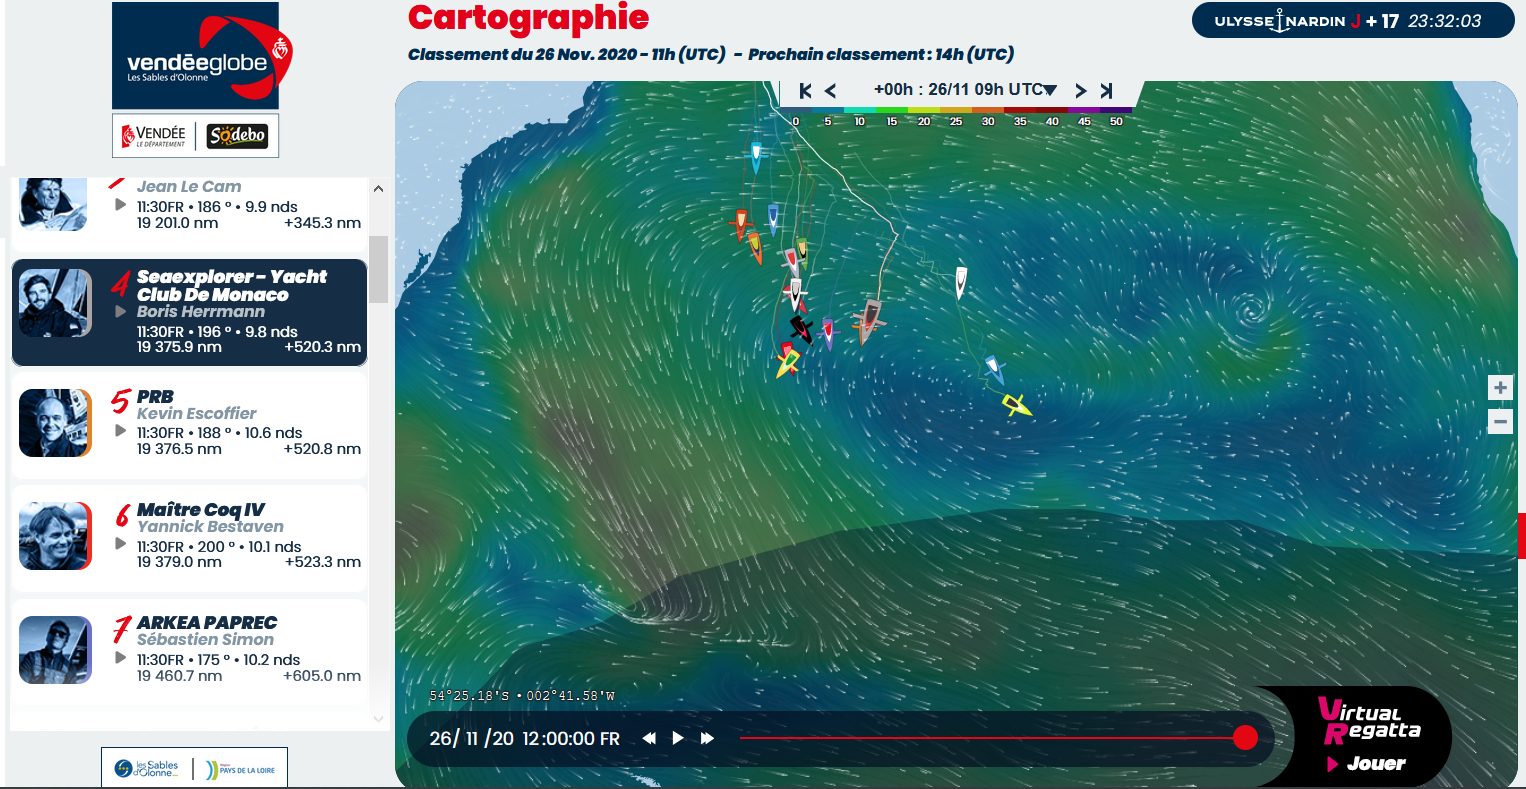Click the 26/11/20 12:00:00 FR timestamp
The width and height of the screenshot is (1526, 789).
[524, 739]
